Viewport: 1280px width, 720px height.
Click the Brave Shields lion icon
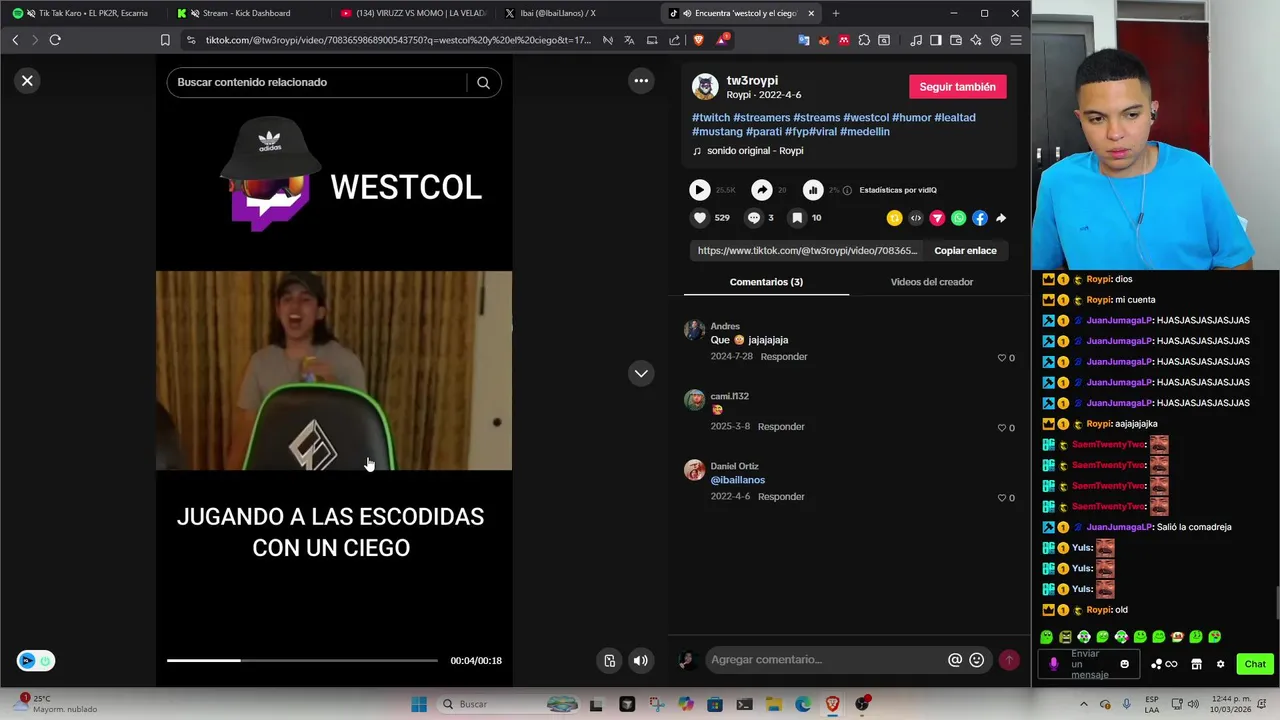698,40
